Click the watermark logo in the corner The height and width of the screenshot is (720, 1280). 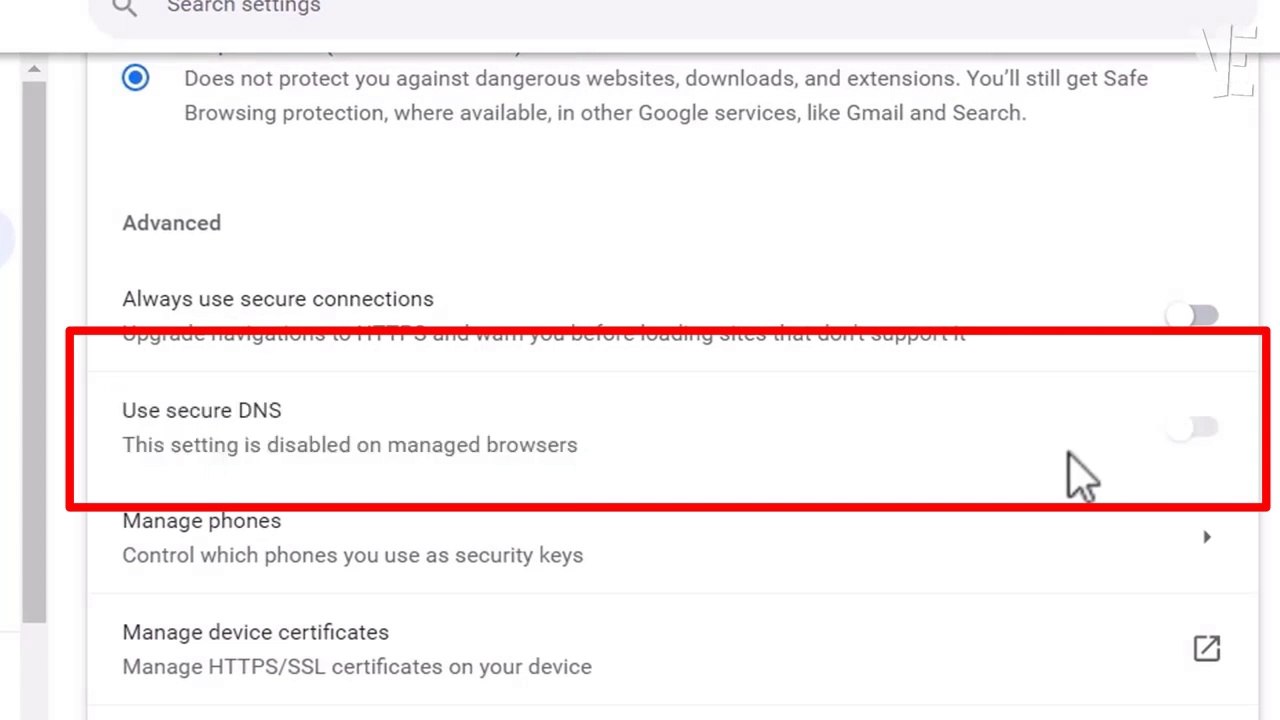tap(1233, 62)
